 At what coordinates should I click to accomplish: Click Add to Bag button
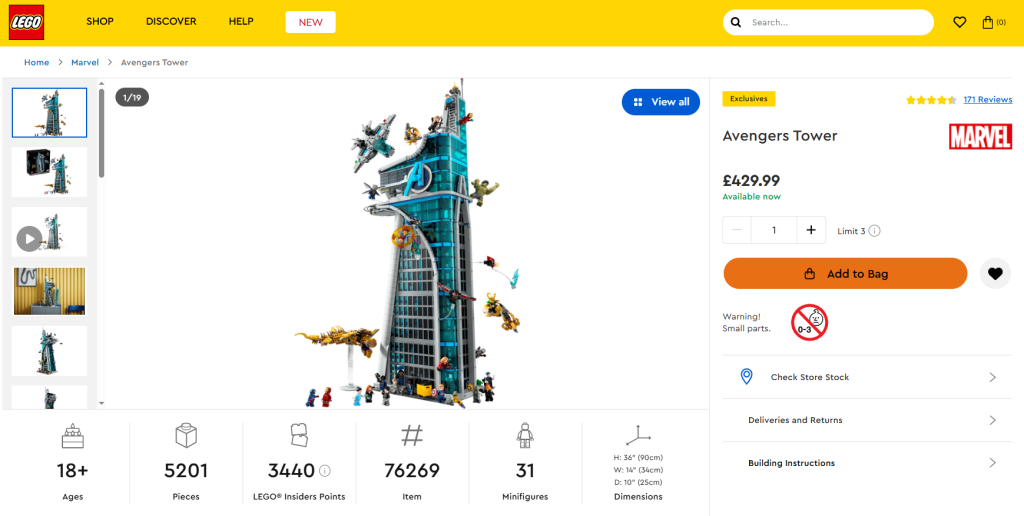pyautogui.click(x=845, y=273)
